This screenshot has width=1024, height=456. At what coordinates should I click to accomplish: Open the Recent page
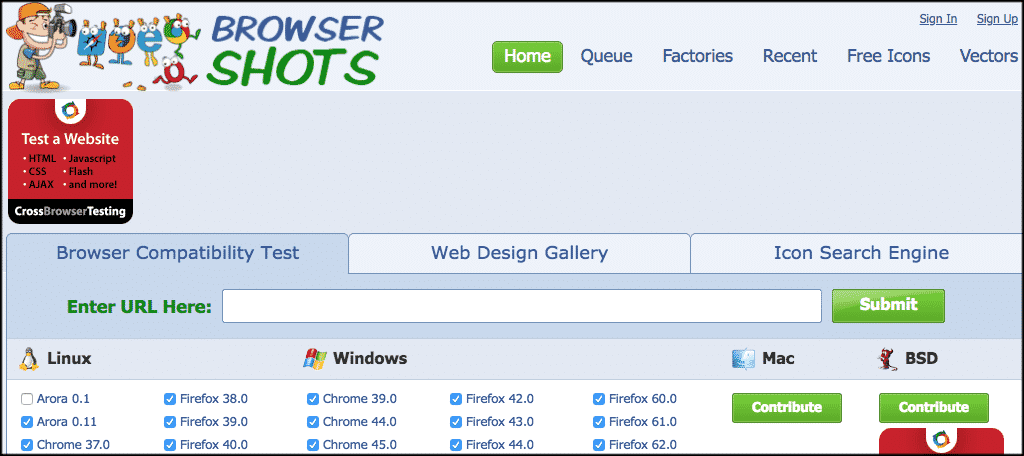[x=790, y=57]
